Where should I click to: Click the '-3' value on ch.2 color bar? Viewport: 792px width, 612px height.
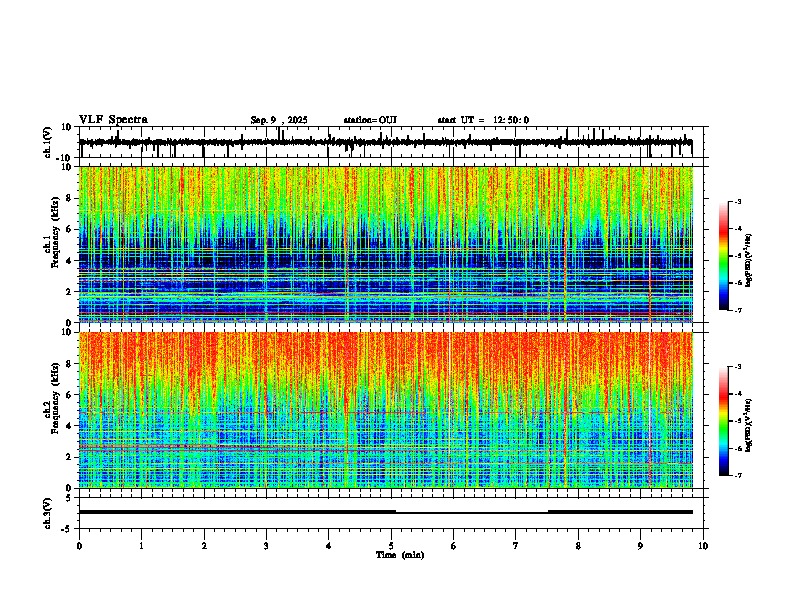737,367
